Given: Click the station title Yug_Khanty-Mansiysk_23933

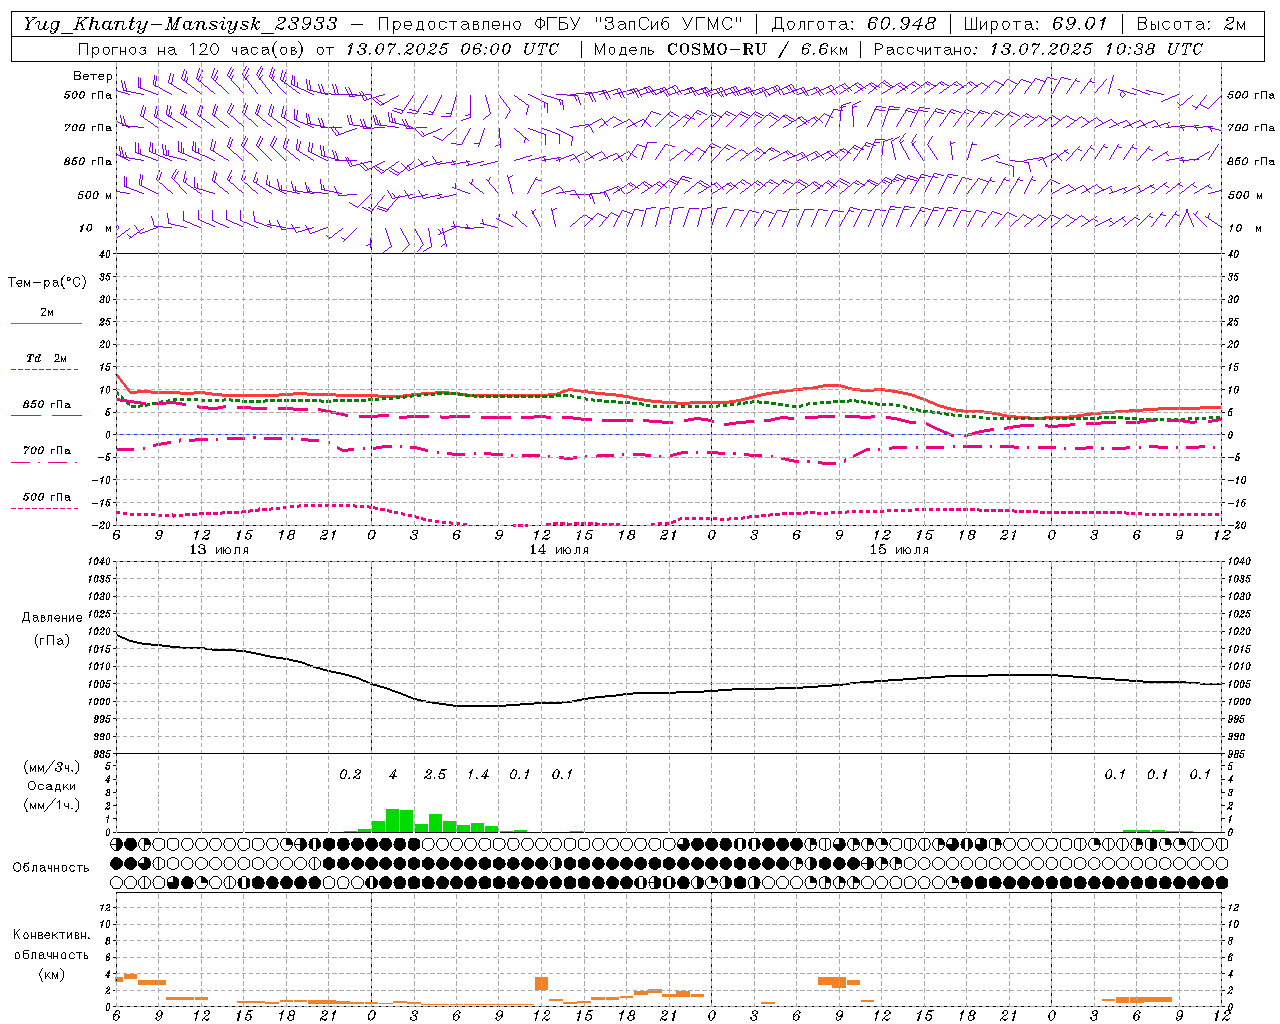Looking at the screenshot, I should click(181, 24).
